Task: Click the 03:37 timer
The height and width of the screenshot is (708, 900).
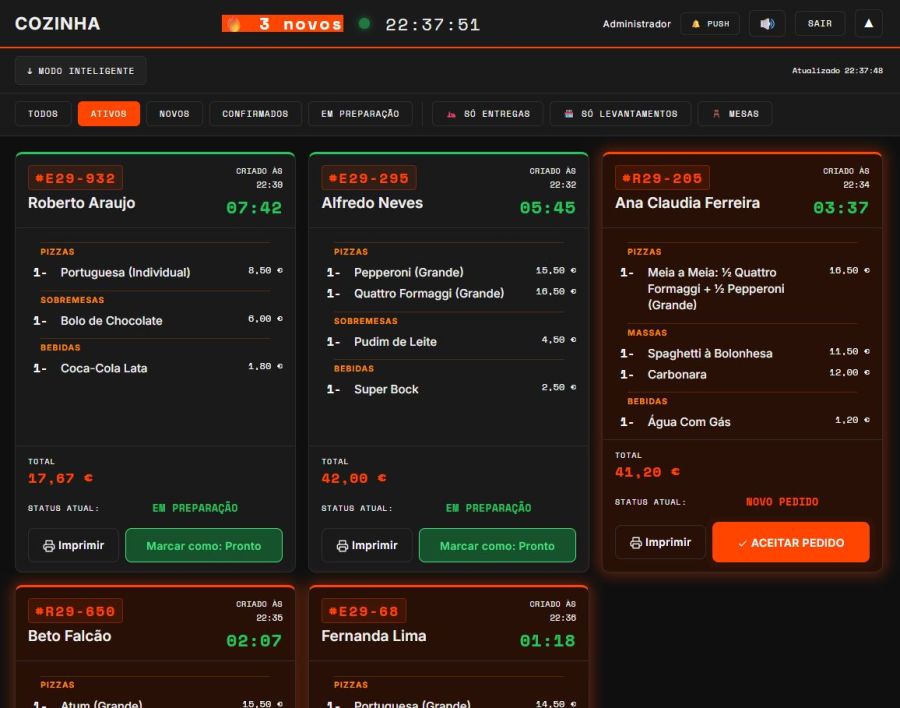Action: 841,208
